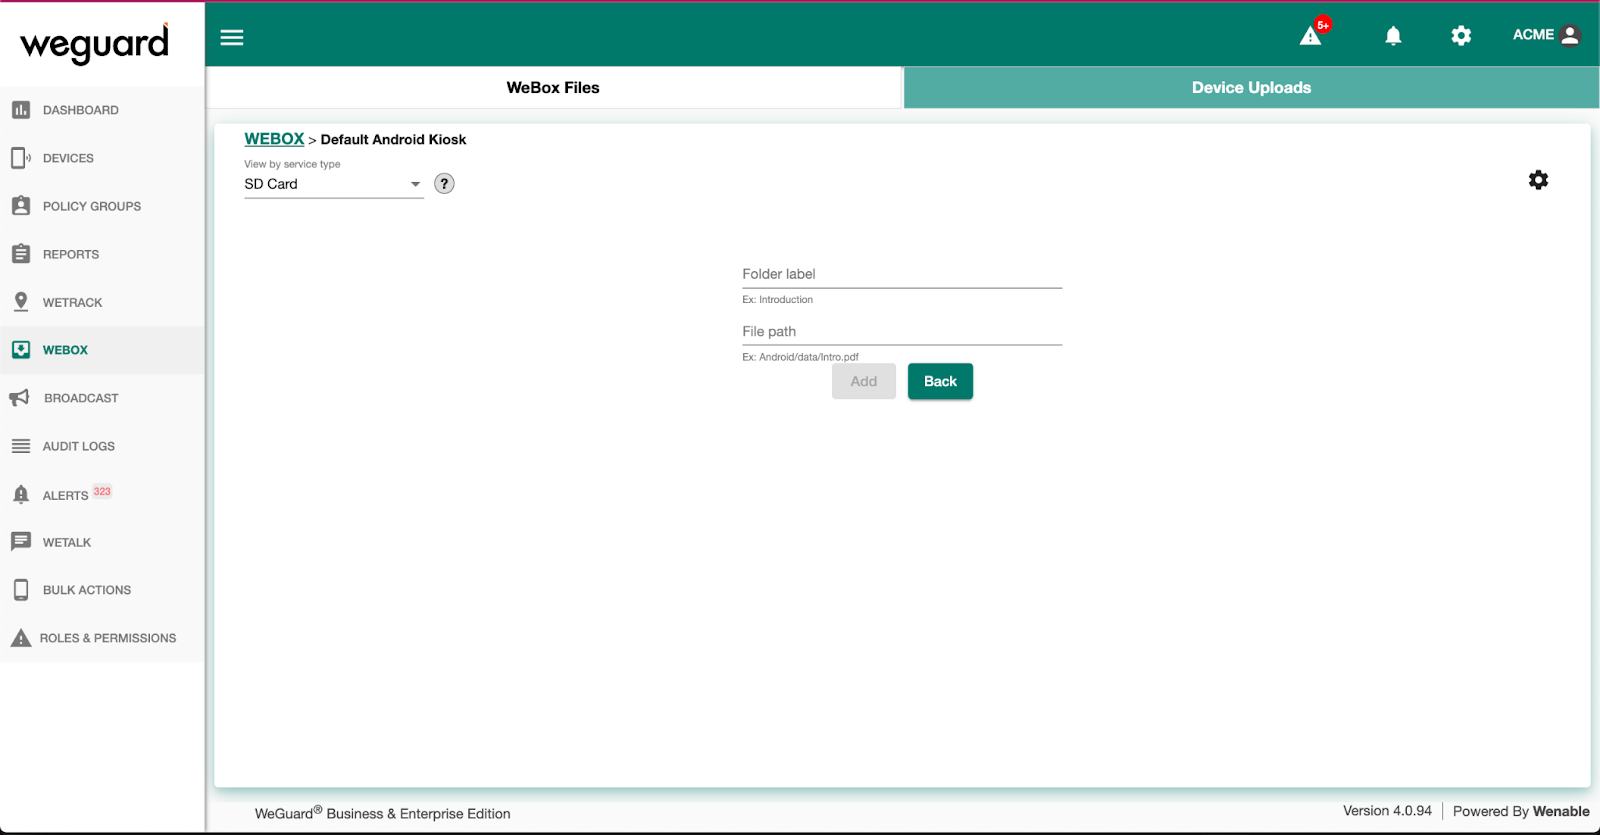Click the Reports clipboard icon
Screen dimensions: 1600x835
(x=21, y=254)
